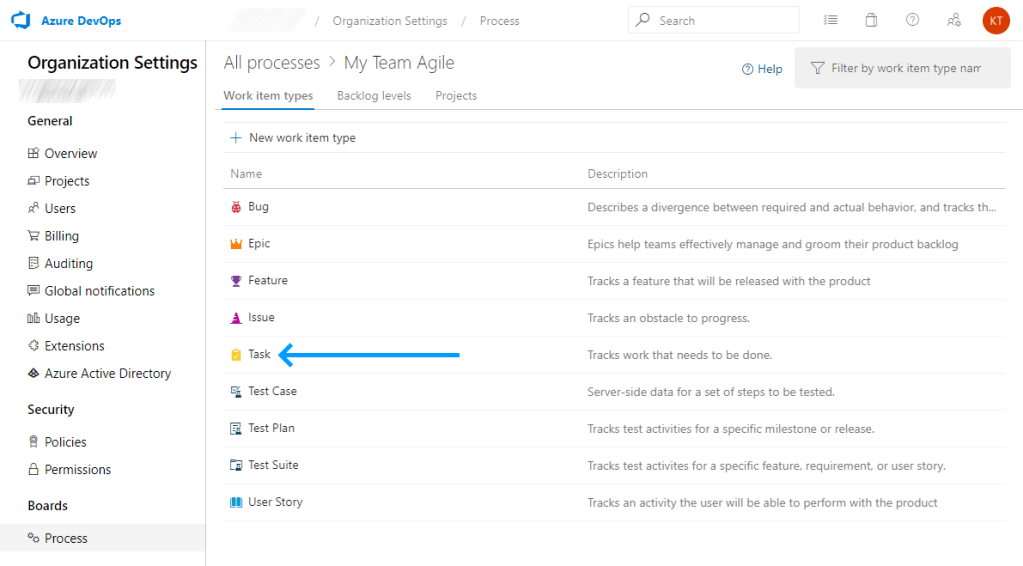
Task: Click the help question mark header icon
Action: [x=912, y=20]
